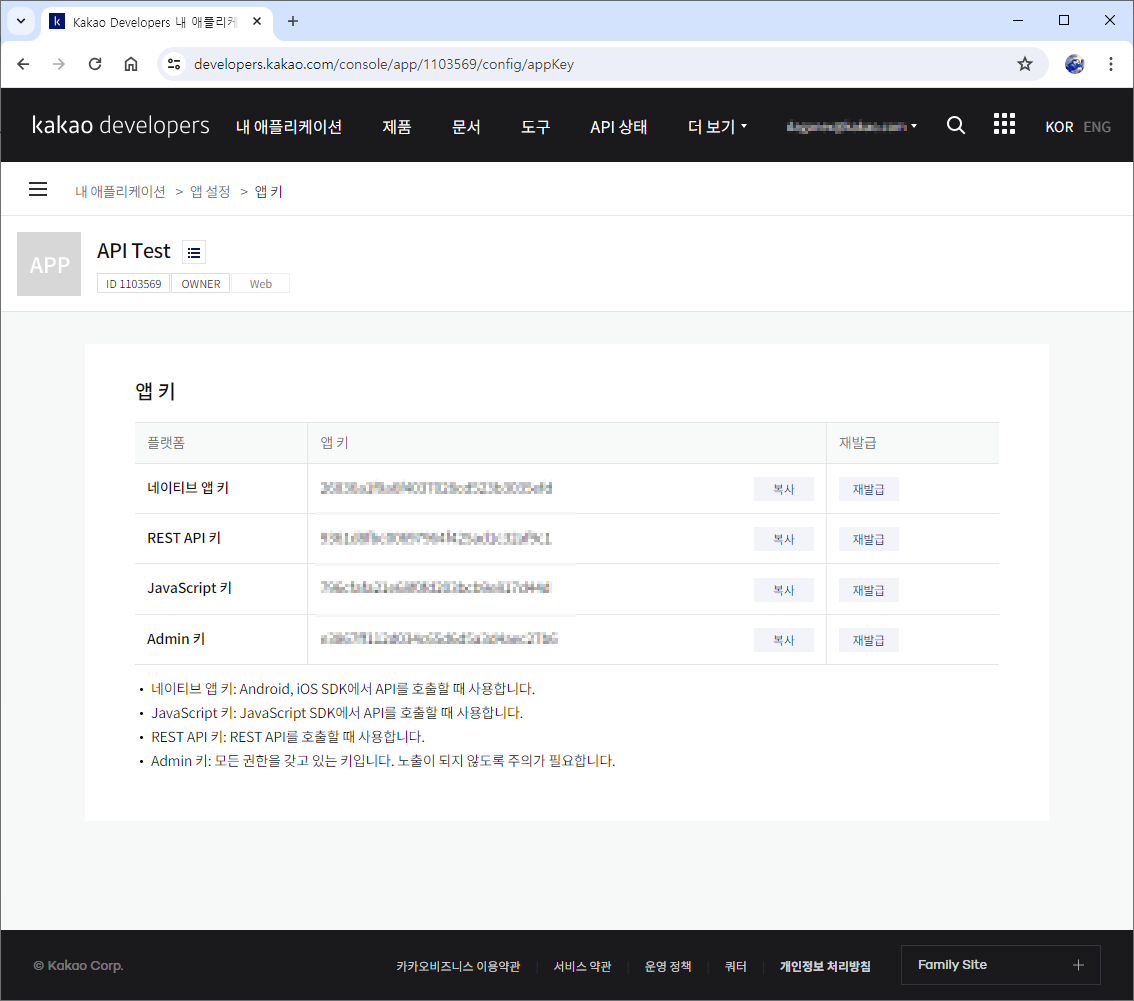Switch language to KOR
Image resolution: width=1134 pixels, height=1001 pixels.
tap(1059, 127)
